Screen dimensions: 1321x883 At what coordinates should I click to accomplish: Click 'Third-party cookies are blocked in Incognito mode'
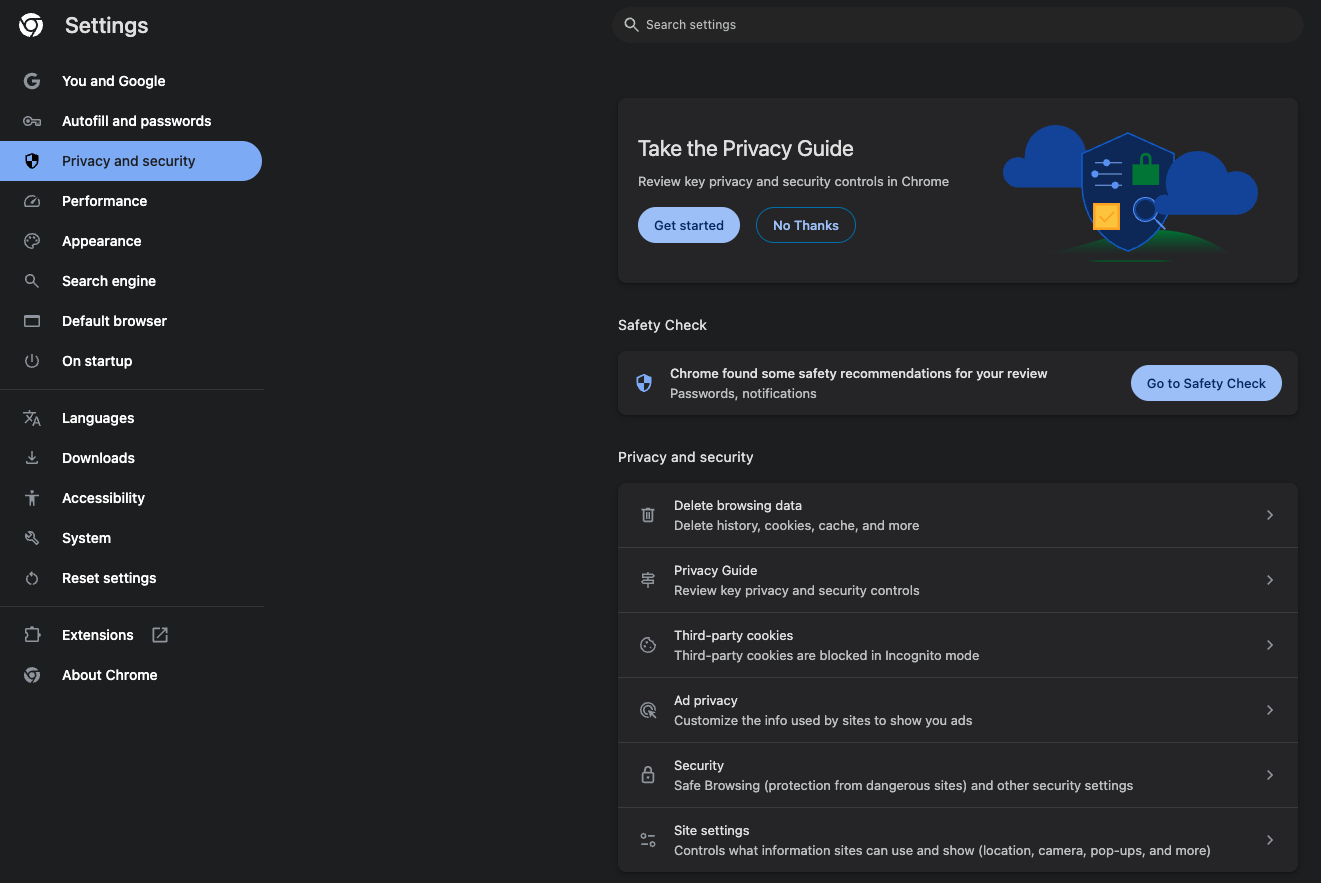pos(827,656)
